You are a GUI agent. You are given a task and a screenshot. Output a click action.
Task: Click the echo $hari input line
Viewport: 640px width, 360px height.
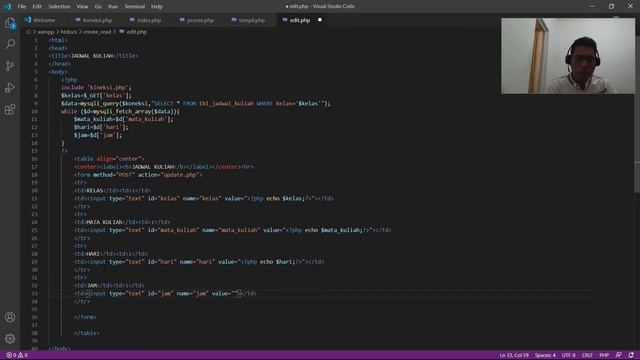pos(199,262)
